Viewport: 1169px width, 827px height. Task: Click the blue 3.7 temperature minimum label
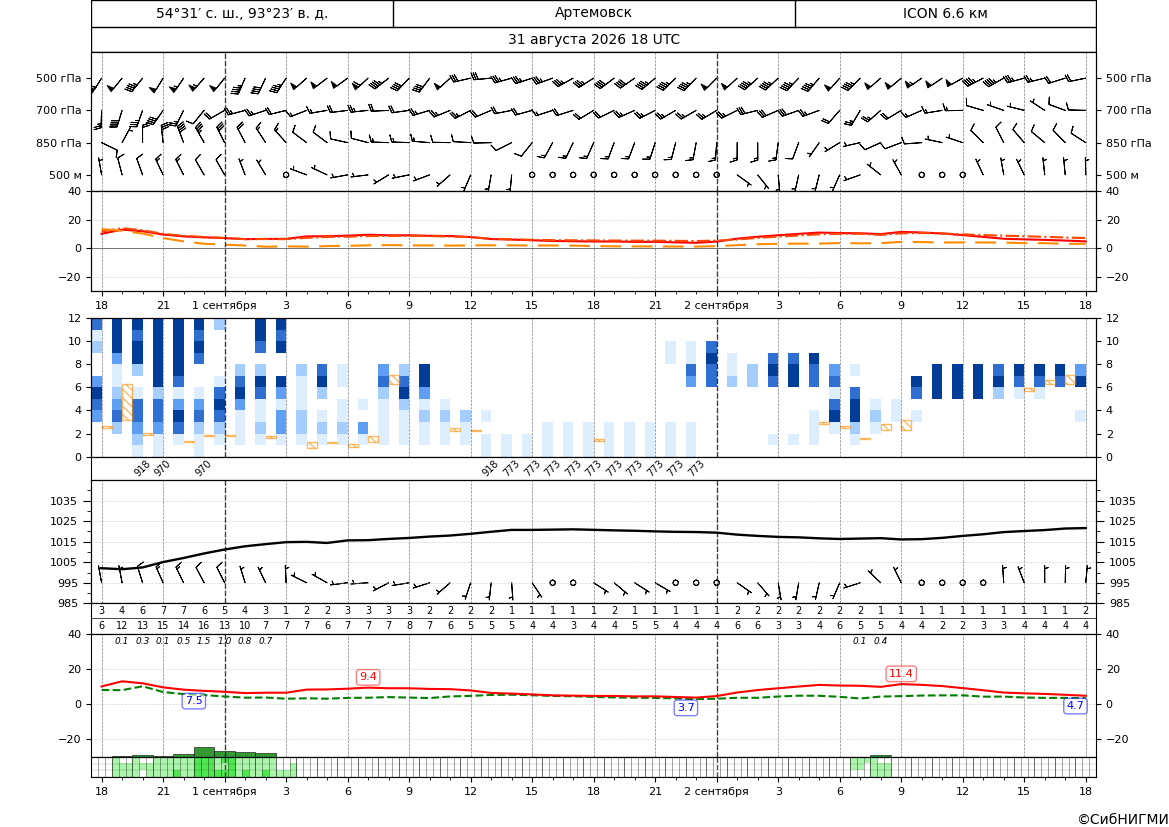click(x=686, y=708)
